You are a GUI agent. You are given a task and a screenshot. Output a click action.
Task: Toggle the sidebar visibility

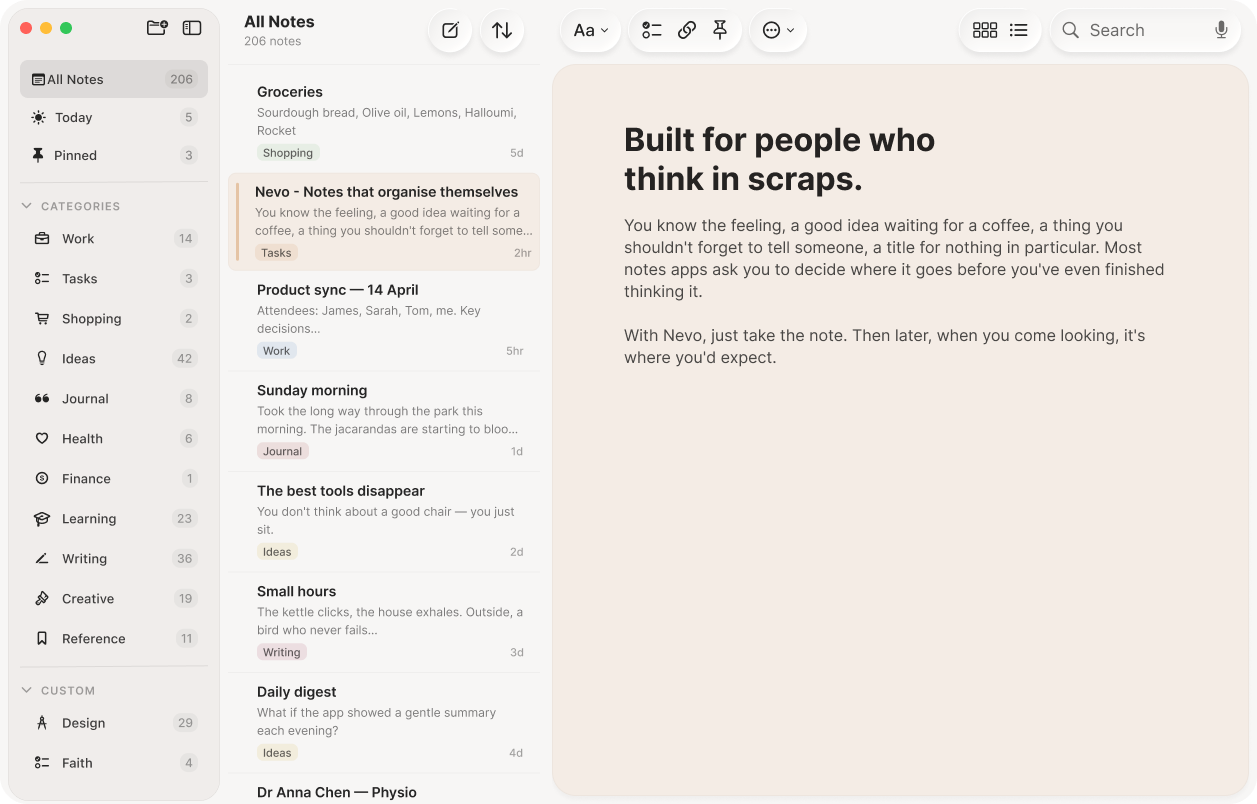191,29
